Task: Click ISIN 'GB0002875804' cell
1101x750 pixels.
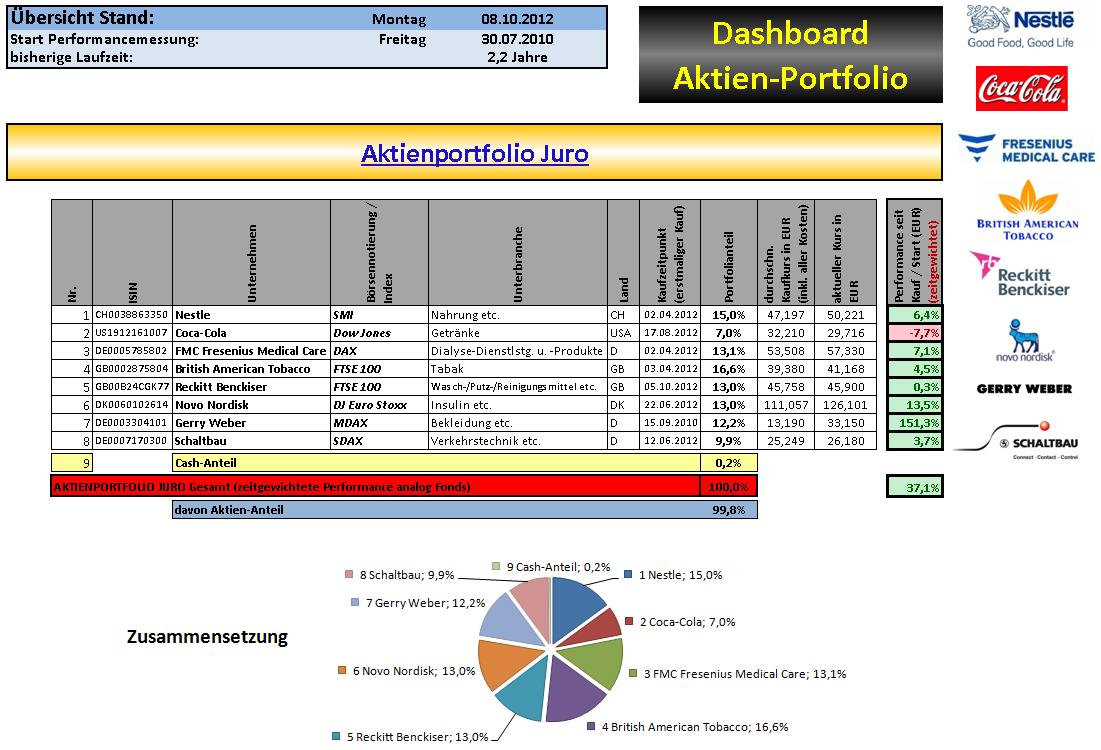Action: tap(132, 369)
